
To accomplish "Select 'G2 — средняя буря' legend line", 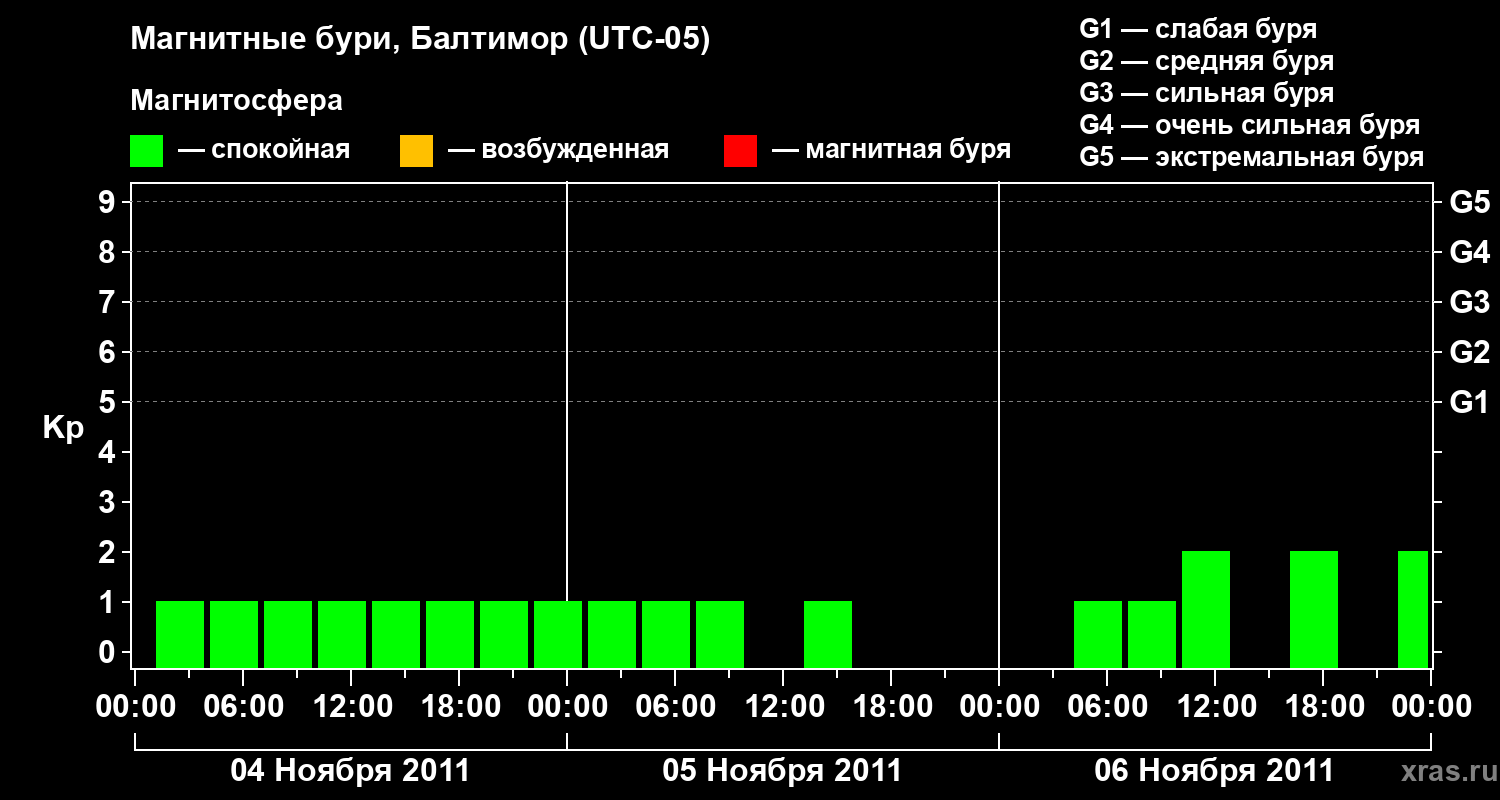I will (1206, 61).
